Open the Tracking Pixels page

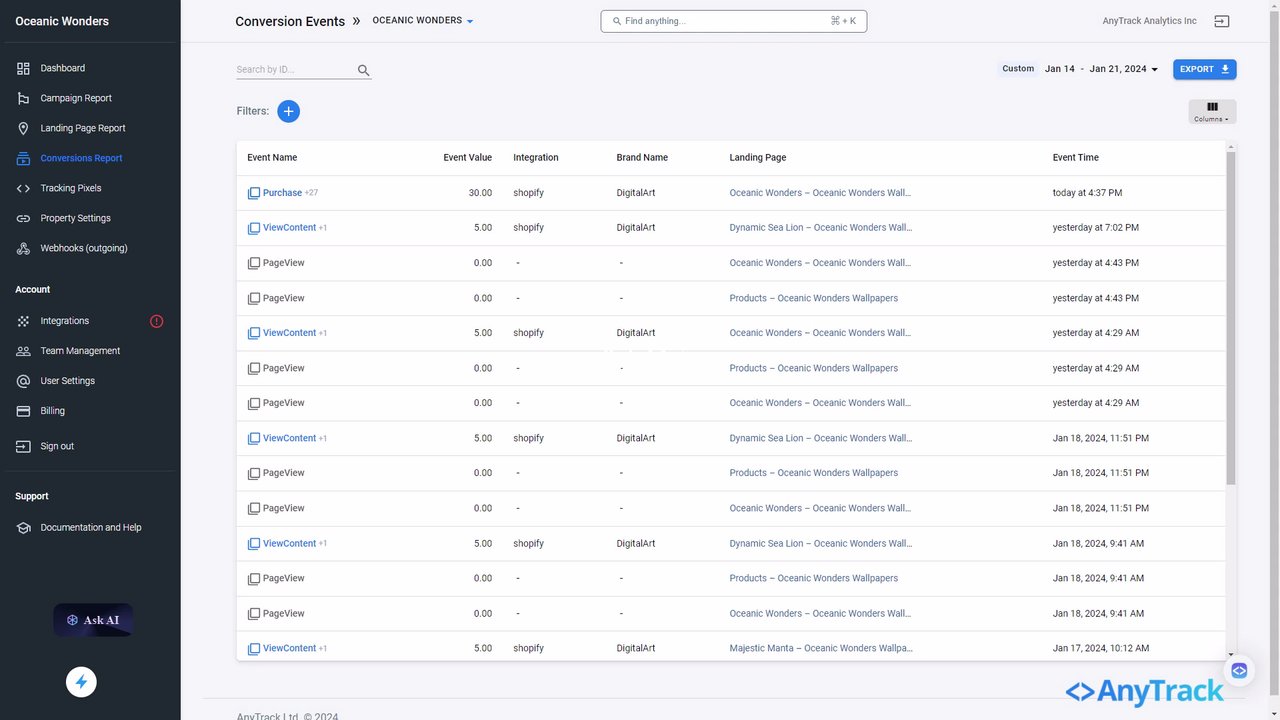[x=71, y=188]
